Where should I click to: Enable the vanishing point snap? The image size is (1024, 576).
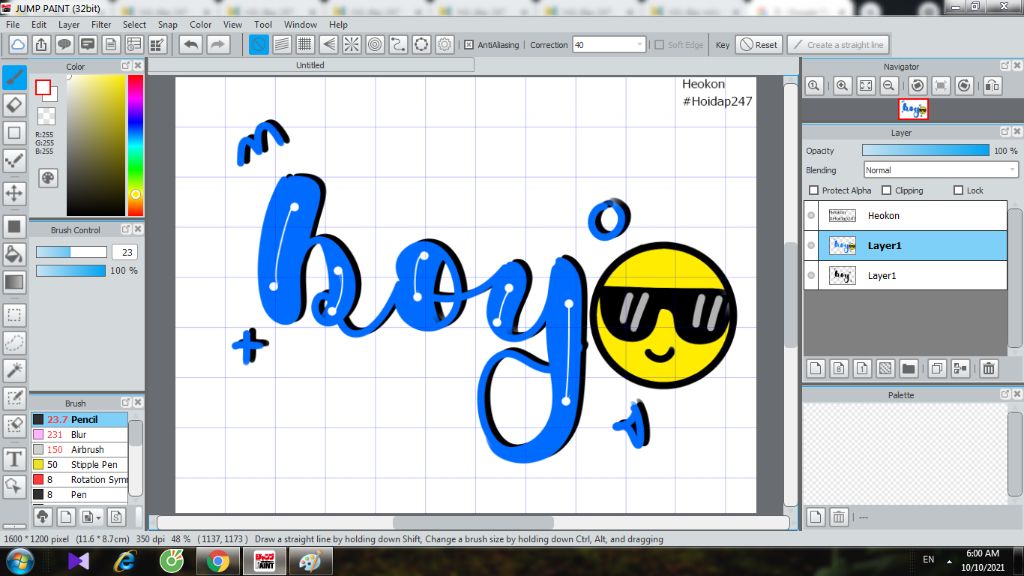click(x=328, y=44)
